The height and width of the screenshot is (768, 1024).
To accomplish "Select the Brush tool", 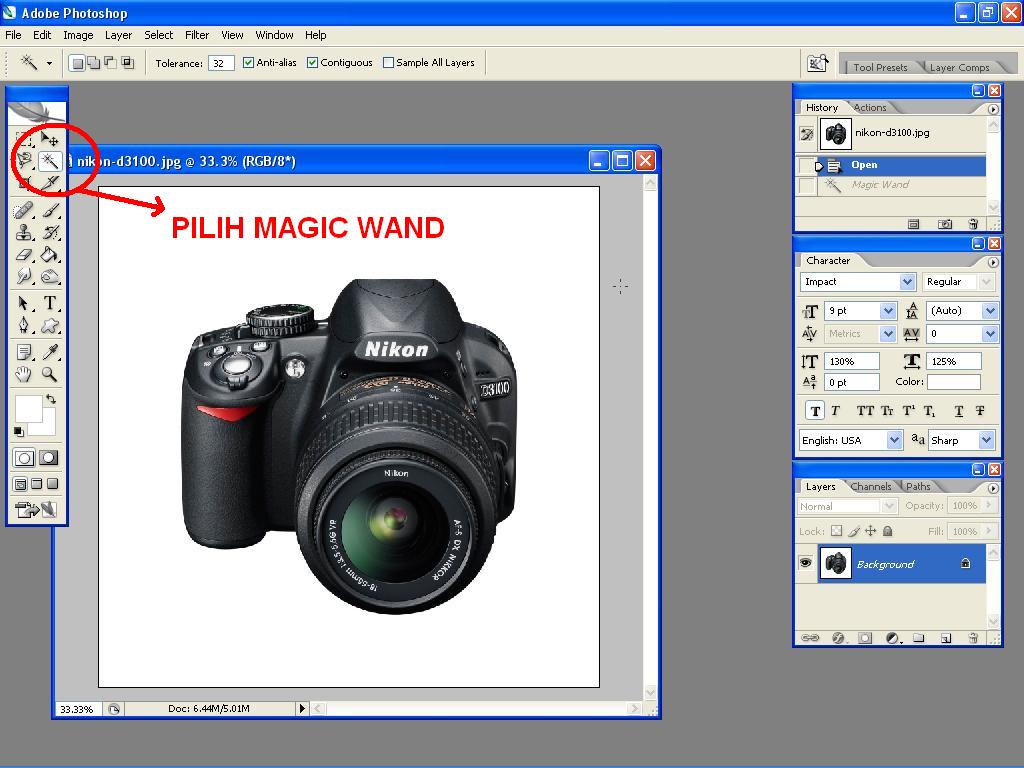I will 50,210.
